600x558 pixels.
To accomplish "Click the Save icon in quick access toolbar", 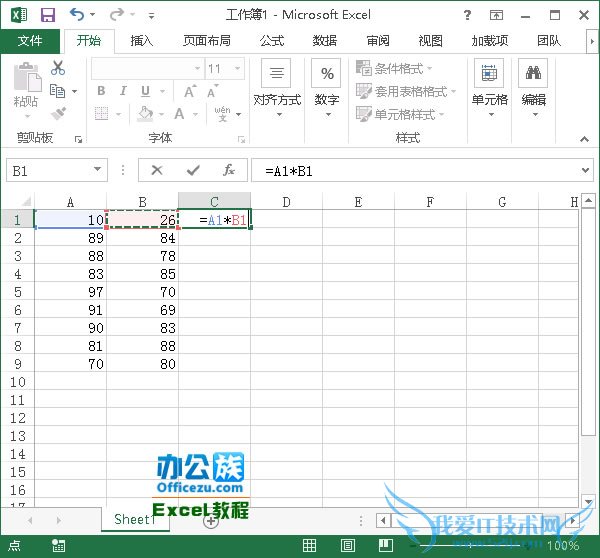I will click(x=47, y=15).
